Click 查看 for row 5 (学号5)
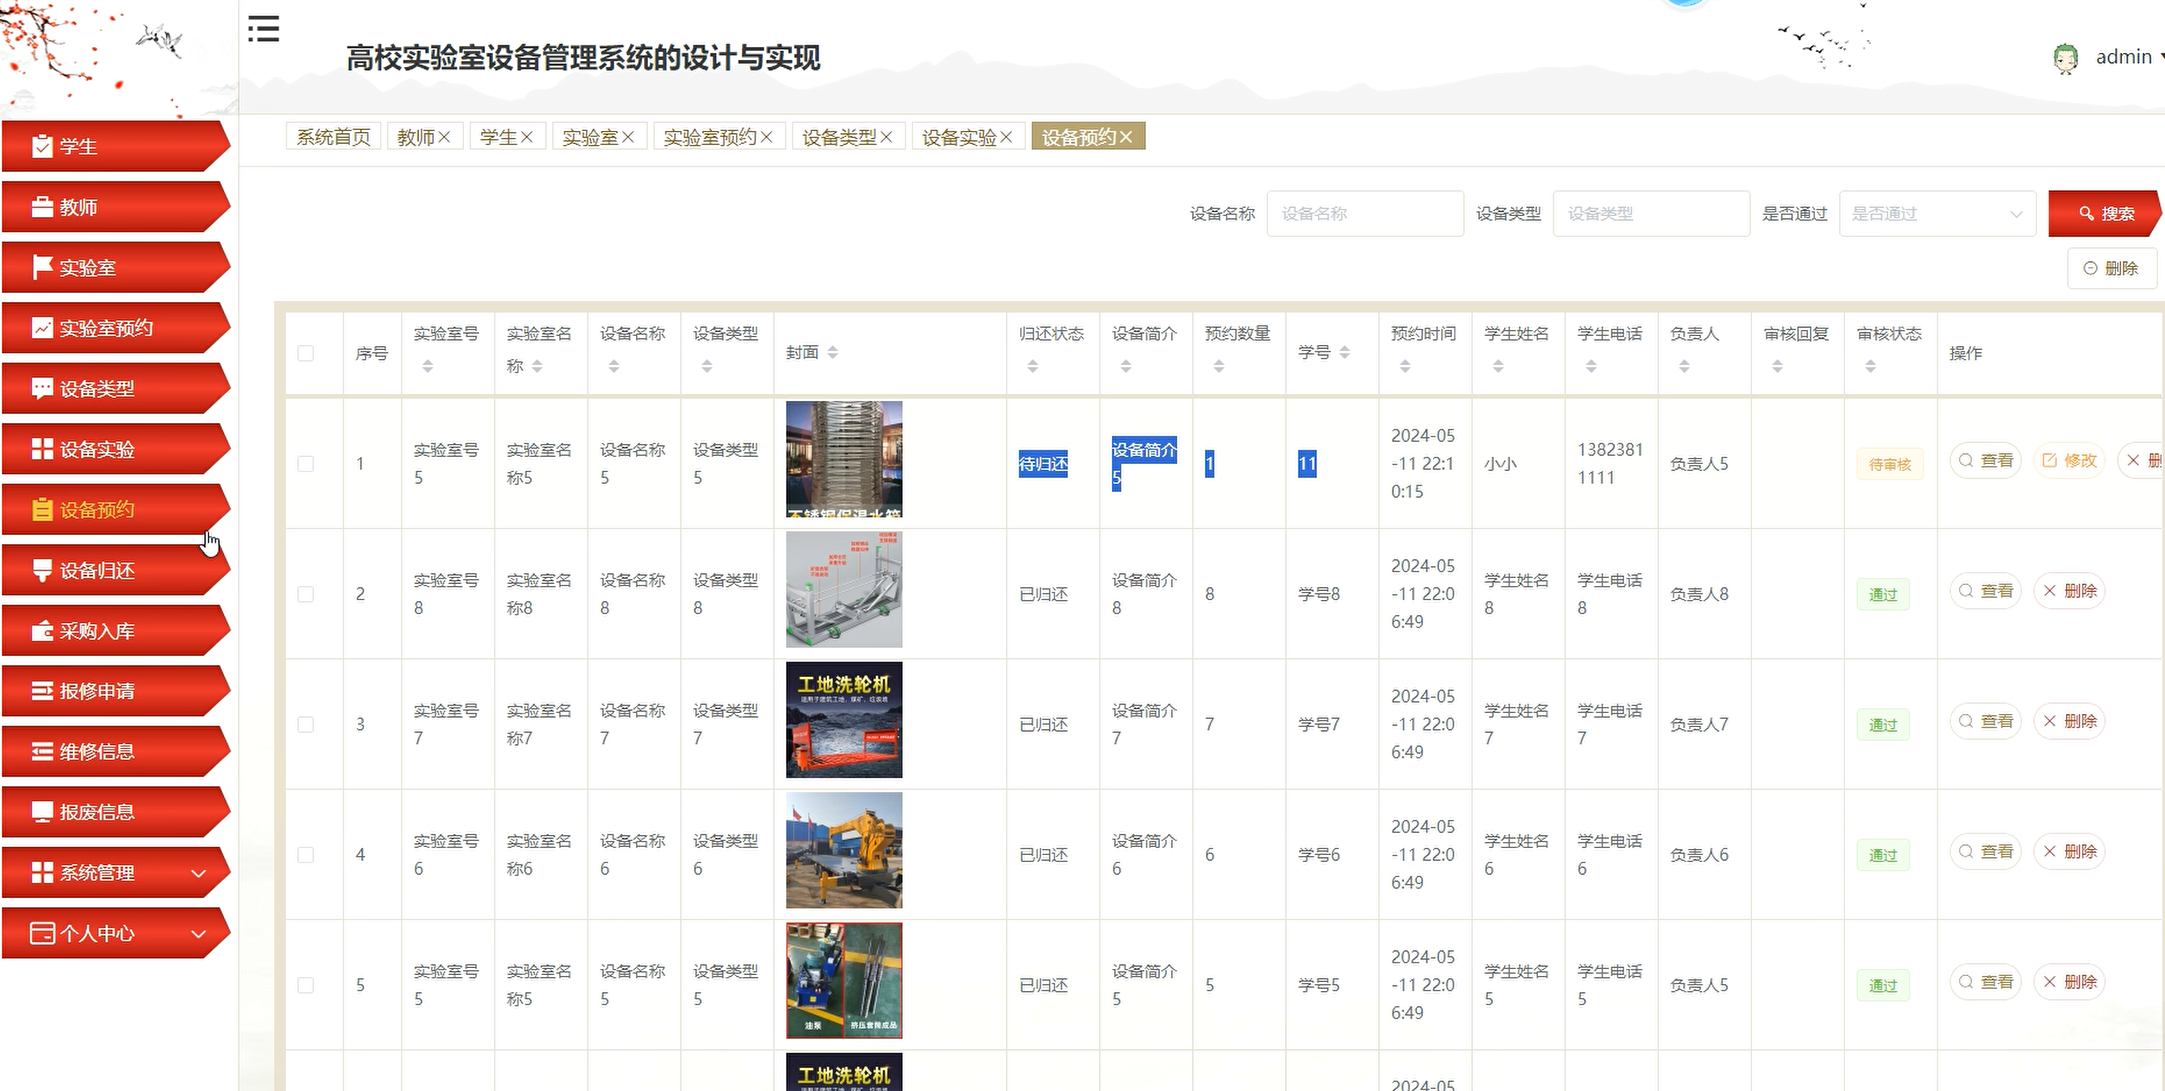Screen dimensions: 2165x1091 (1985, 982)
